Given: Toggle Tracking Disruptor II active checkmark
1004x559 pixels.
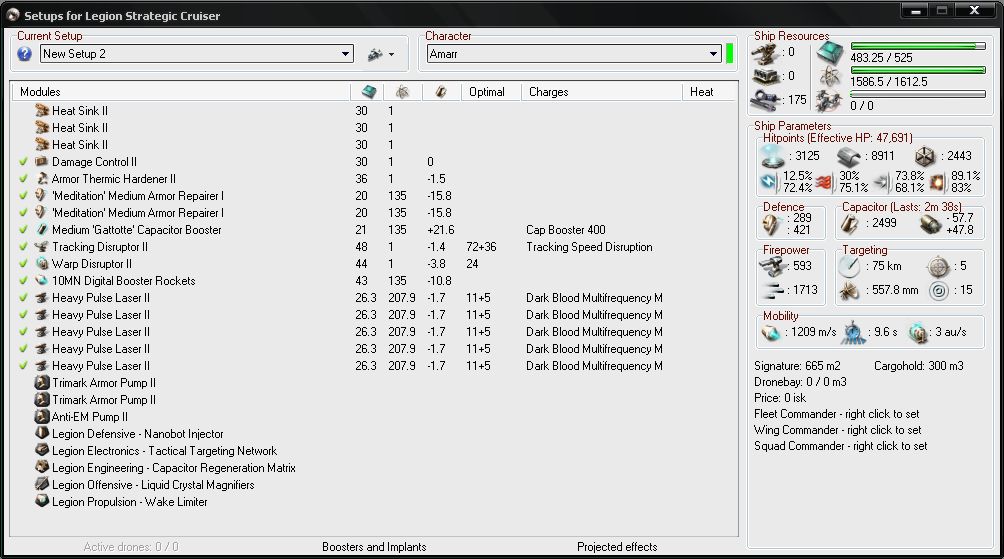Looking at the screenshot, I should coord(24,247).
